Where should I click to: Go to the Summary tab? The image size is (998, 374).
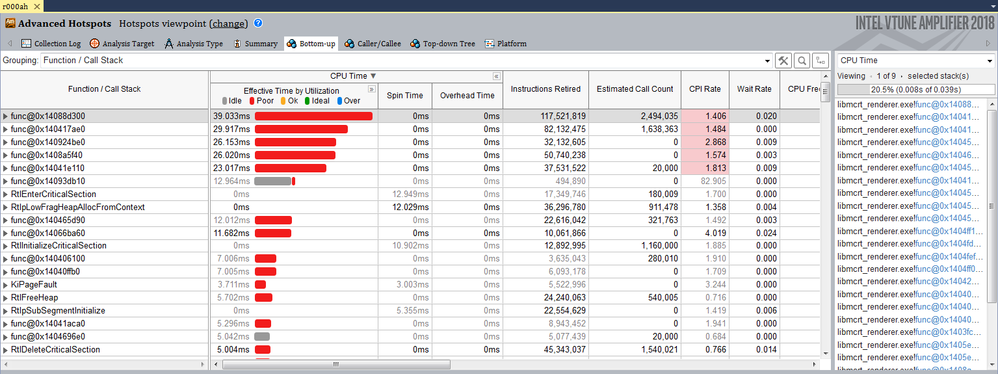tap(255, 44)
